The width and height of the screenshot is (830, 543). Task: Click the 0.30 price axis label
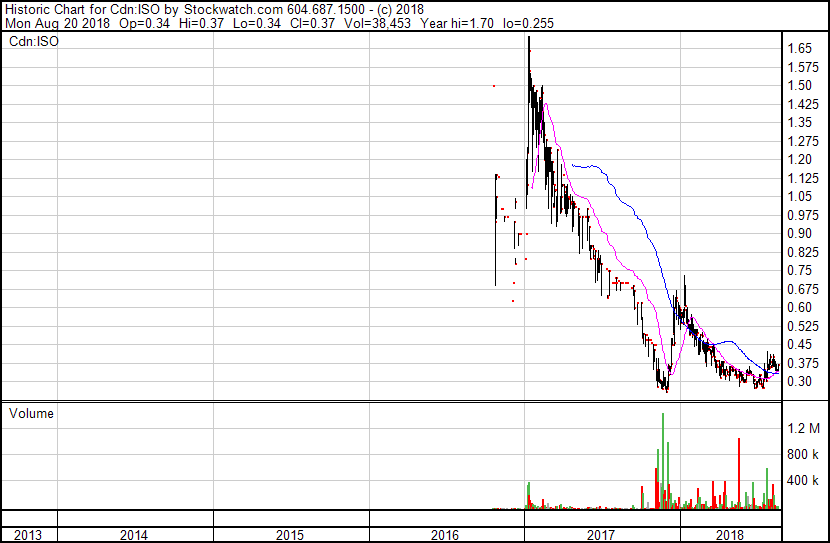(x=799, y=382)
